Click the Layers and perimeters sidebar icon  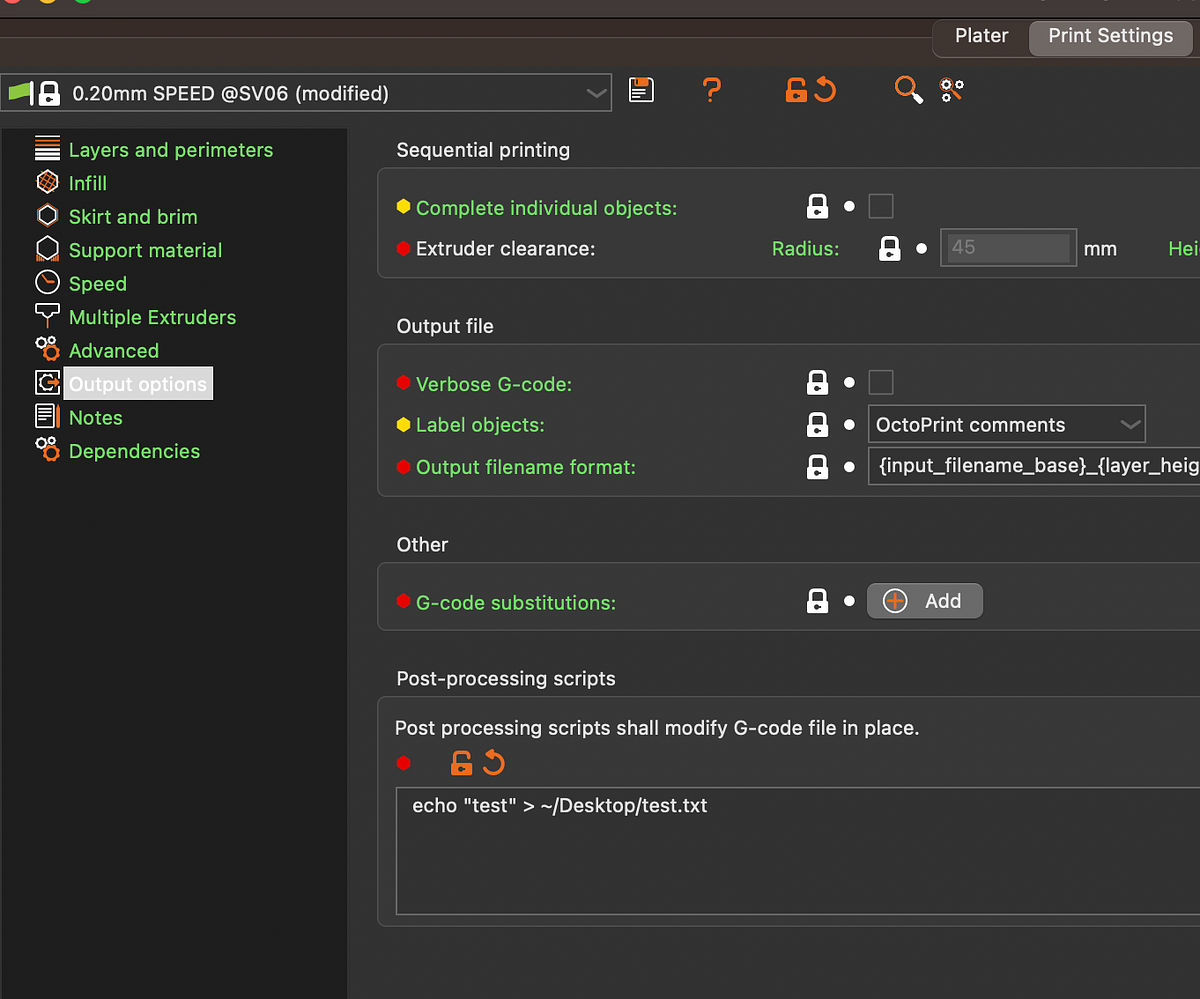coord(47,149)
